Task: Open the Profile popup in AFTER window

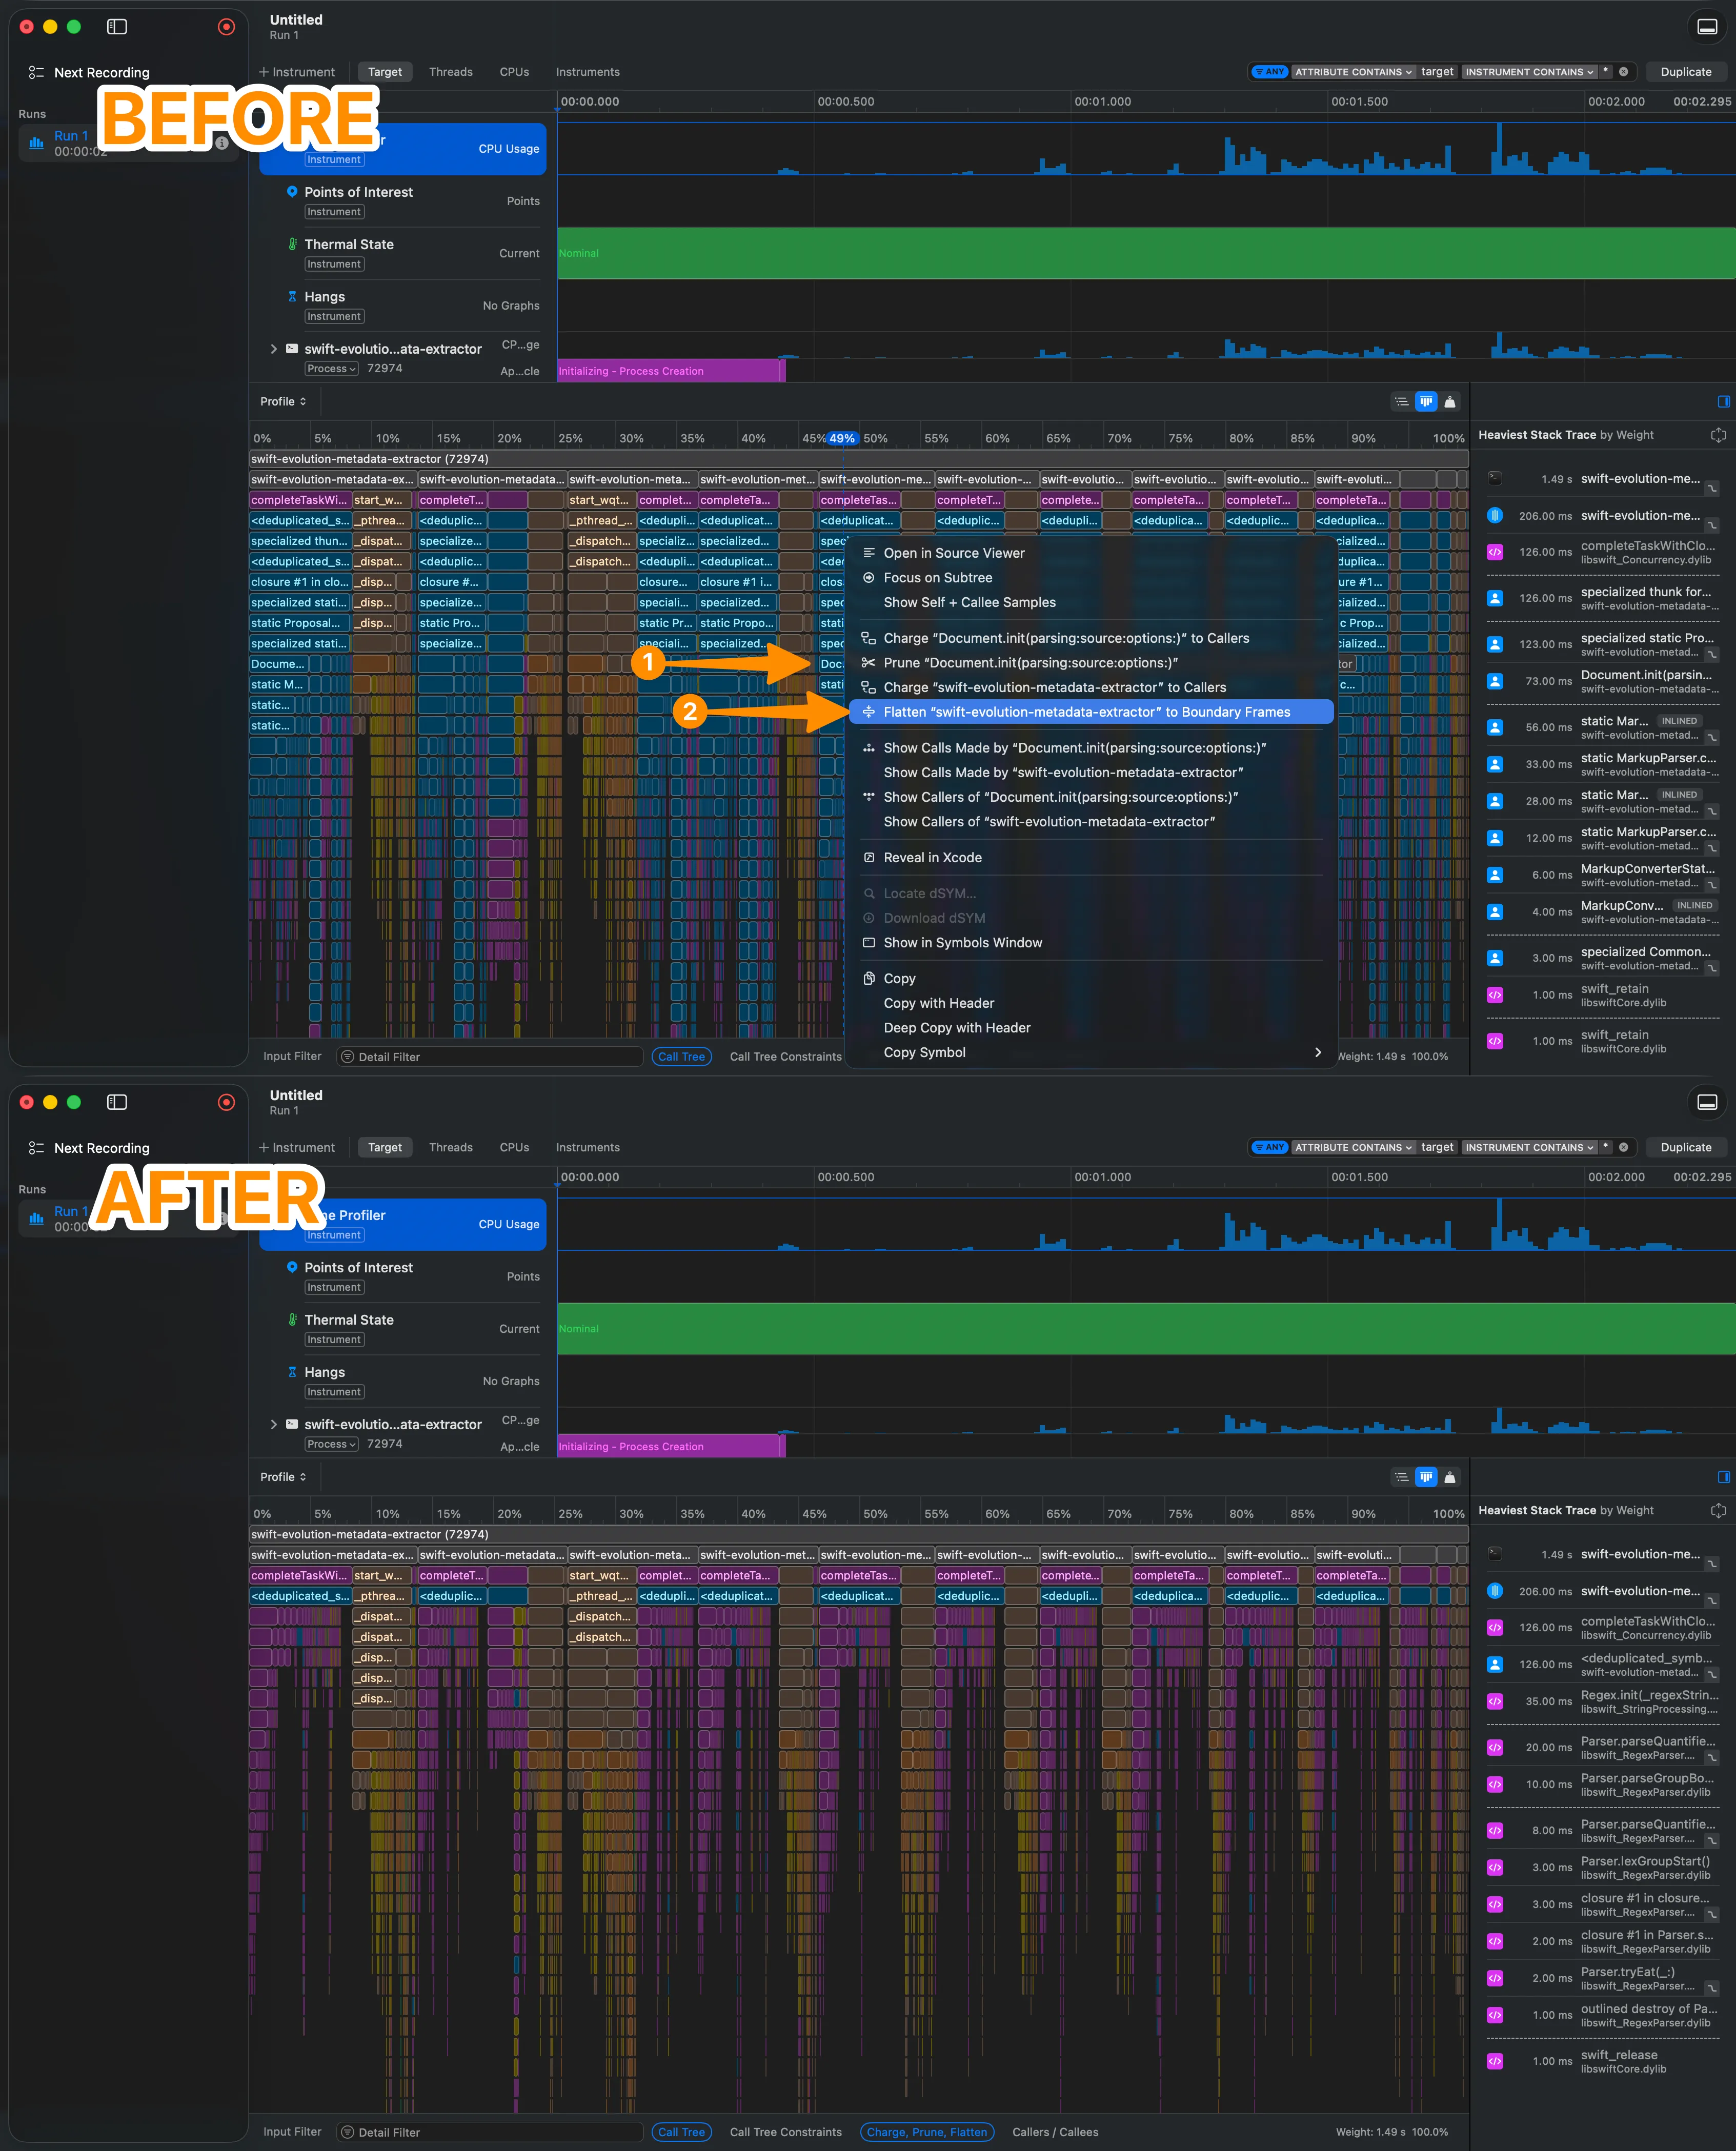Action: point(283,1477)
